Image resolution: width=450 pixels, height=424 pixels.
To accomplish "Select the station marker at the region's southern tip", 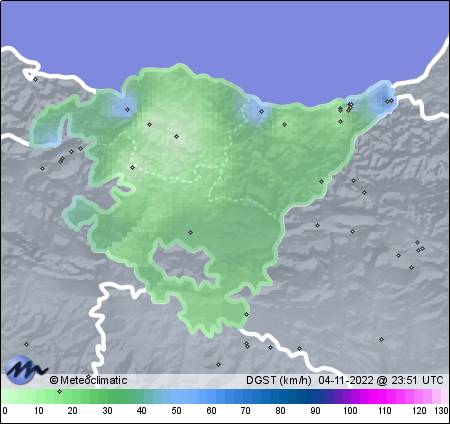I will click(246, 314).
